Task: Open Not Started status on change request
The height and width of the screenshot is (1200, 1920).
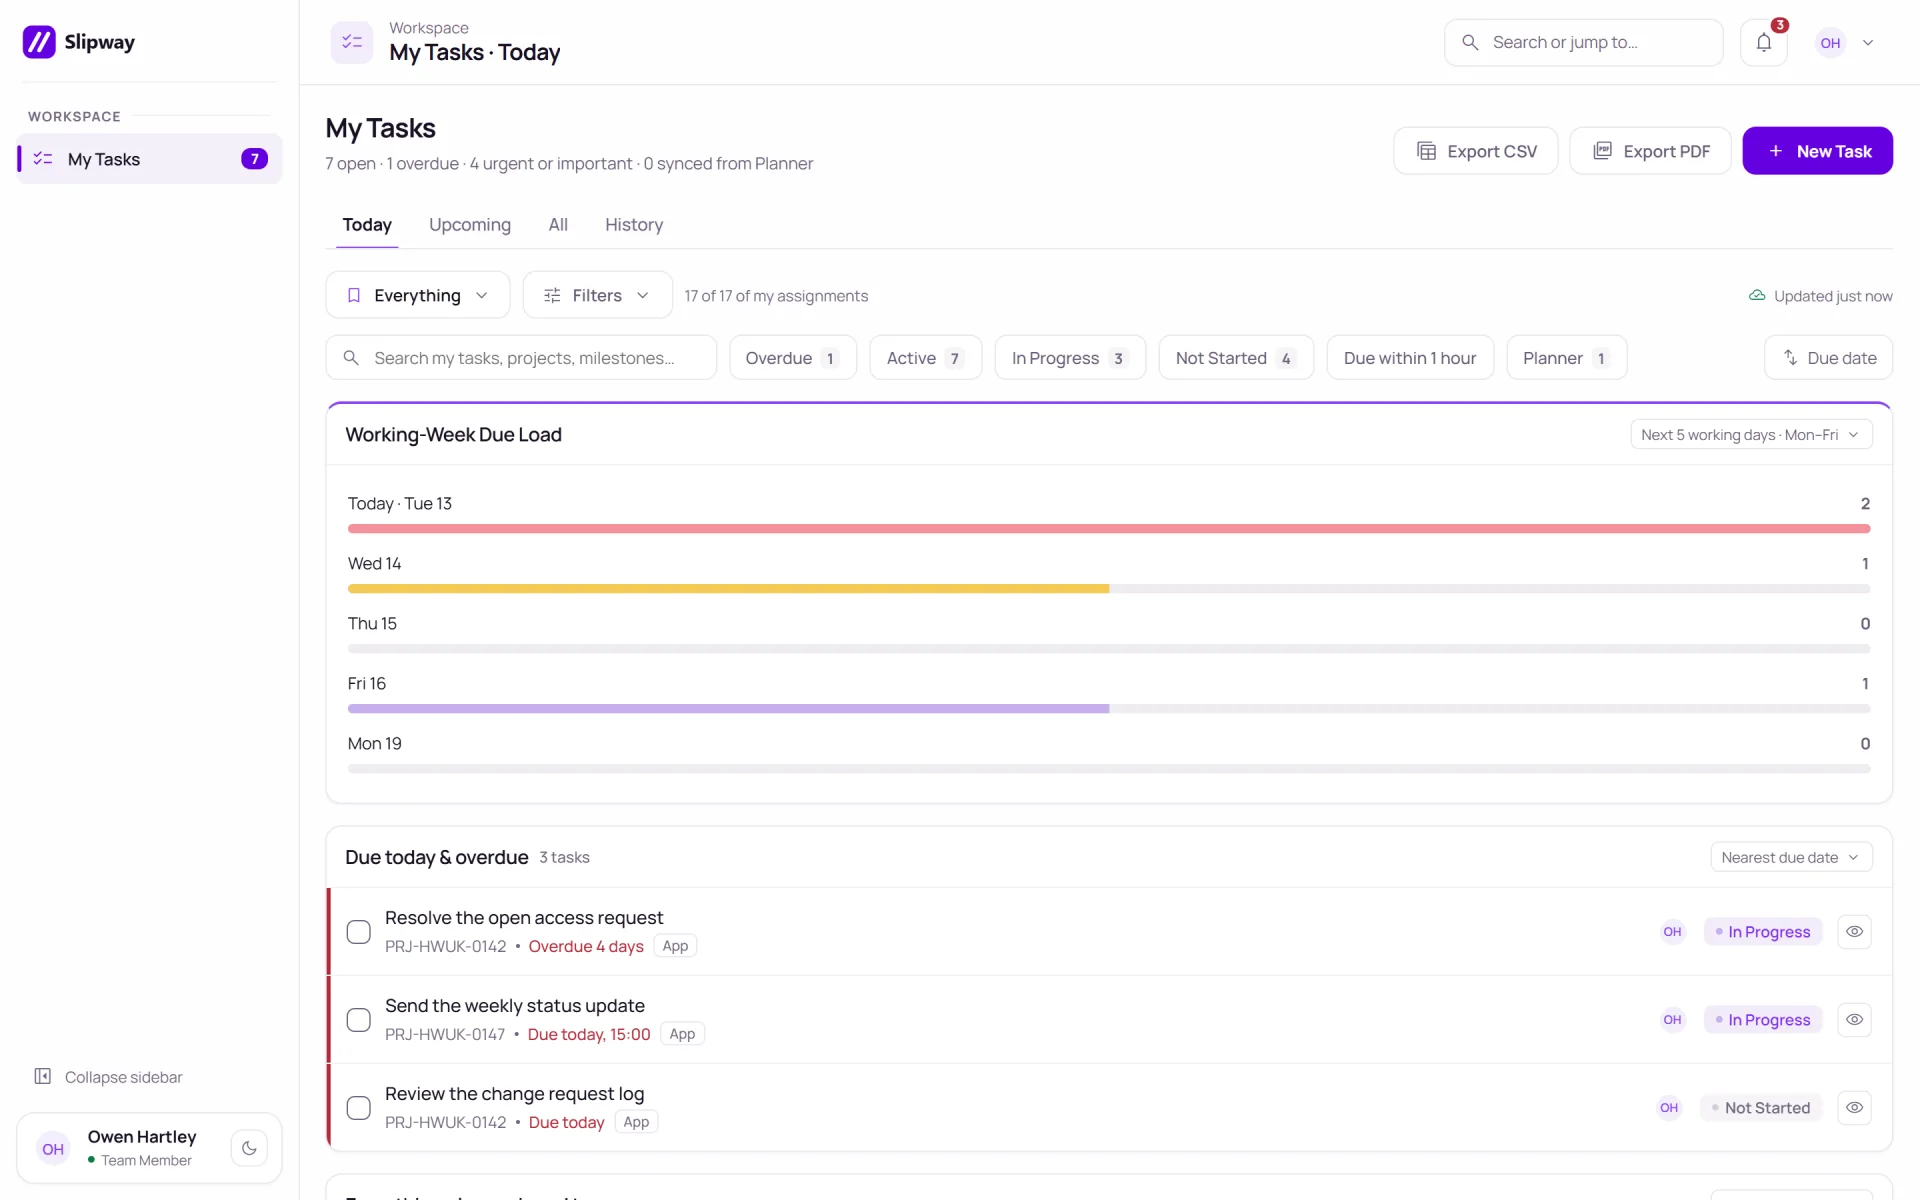Action: pyautogui.click(x=1761, y=1108)
